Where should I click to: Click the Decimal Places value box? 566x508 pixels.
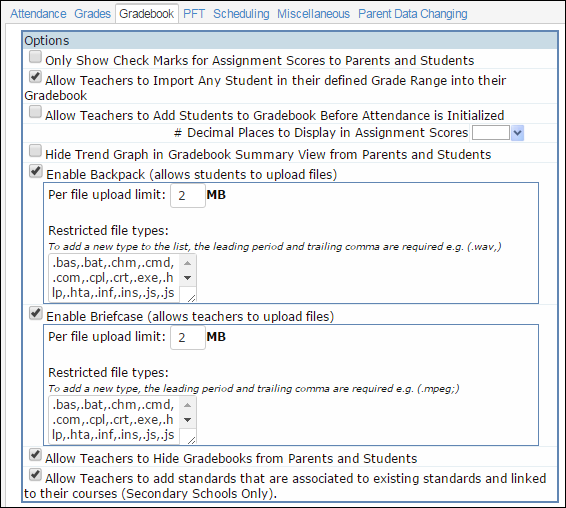pos(491,133)
